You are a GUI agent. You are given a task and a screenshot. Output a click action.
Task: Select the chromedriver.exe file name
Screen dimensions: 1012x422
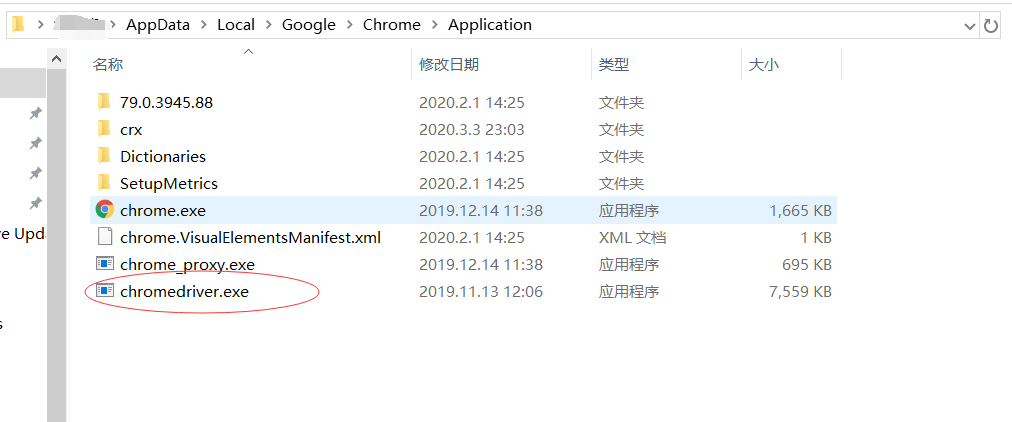185,292
